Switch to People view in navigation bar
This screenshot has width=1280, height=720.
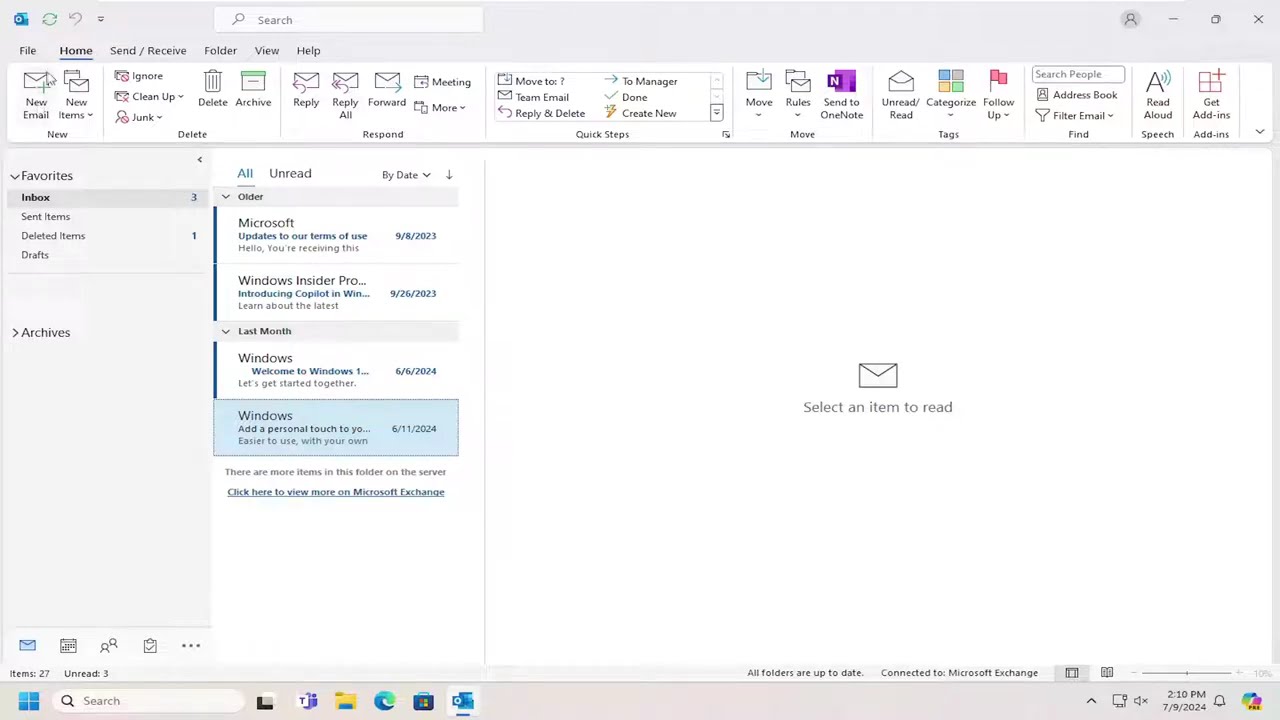pos(109,646)
